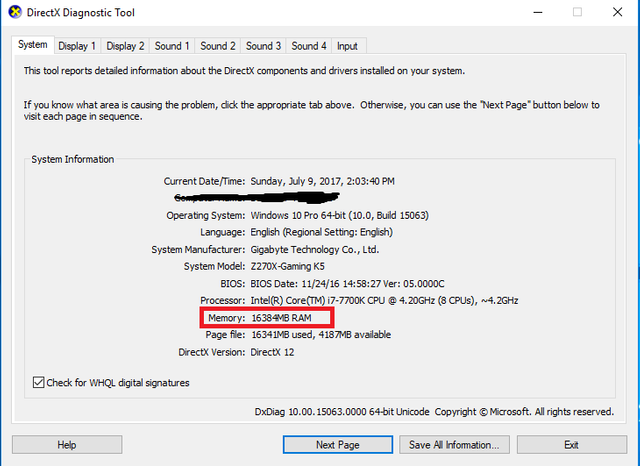Open the Display 1 tab
Viewport: 640px width, 466px height.
click(77, 46)
